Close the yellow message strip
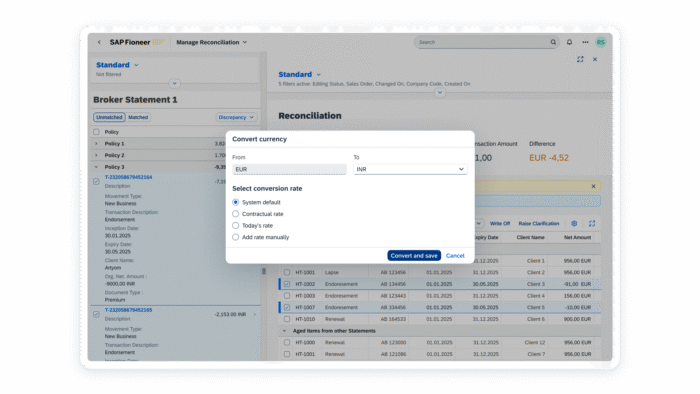700x394 pixels. click(593, 186)
